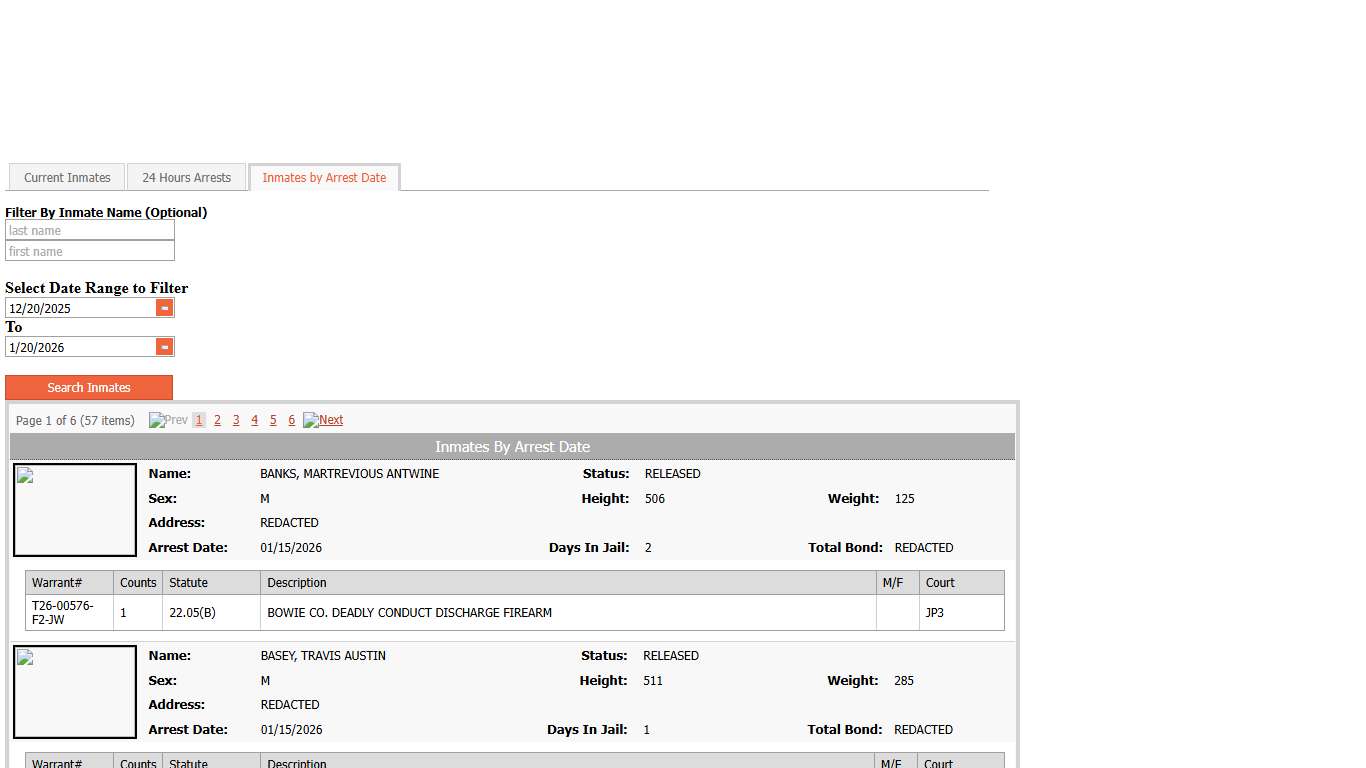1366x768 pixels.
Task: Open the 24 Hours Arrests tab
Action: (186, 178)
